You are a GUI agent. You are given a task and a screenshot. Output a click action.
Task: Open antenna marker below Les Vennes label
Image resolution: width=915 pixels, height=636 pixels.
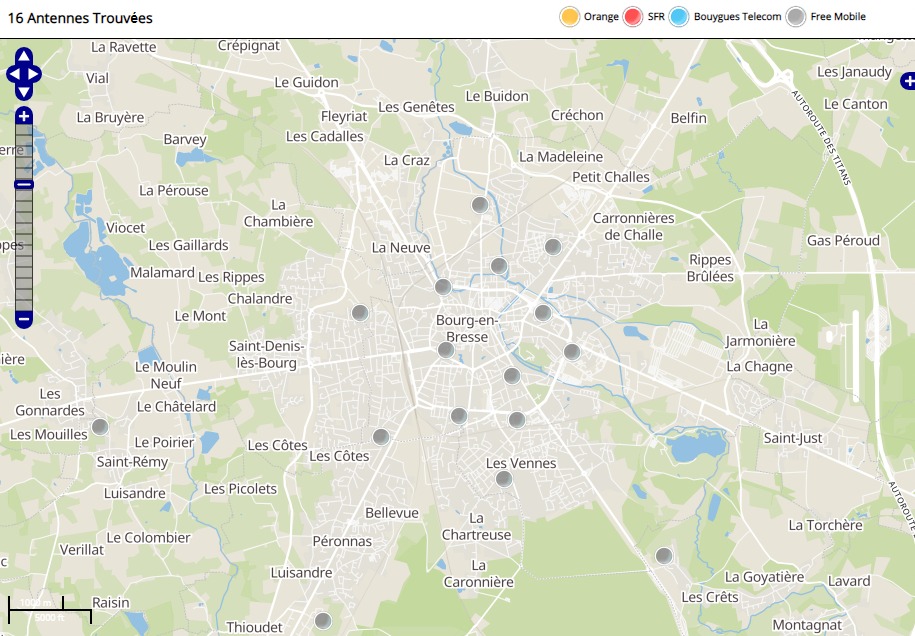pos(504,479)
